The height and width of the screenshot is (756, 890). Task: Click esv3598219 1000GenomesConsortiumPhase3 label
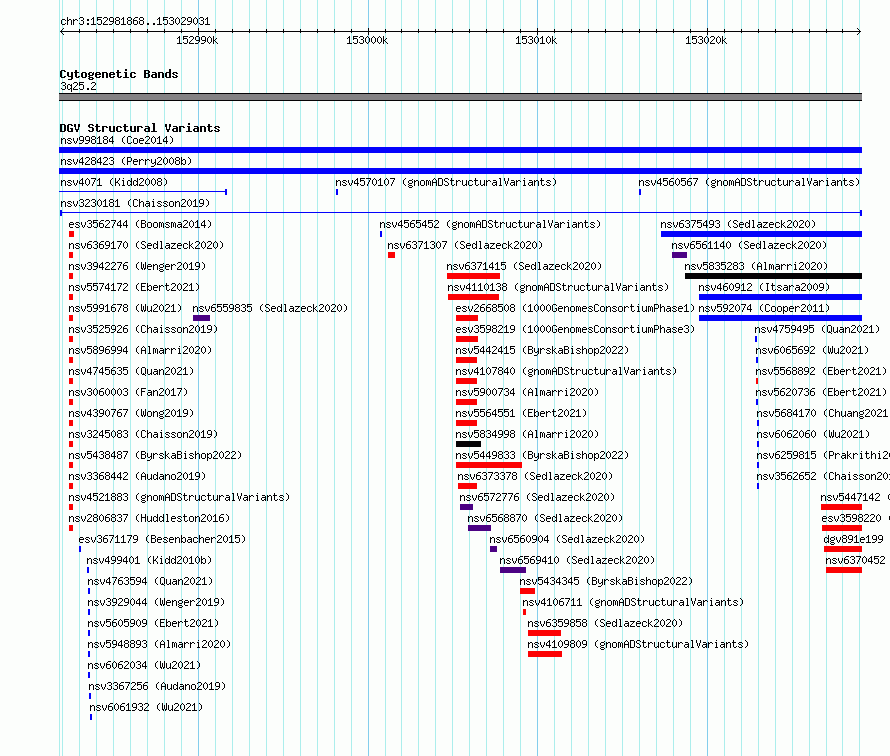click(575, 329)
